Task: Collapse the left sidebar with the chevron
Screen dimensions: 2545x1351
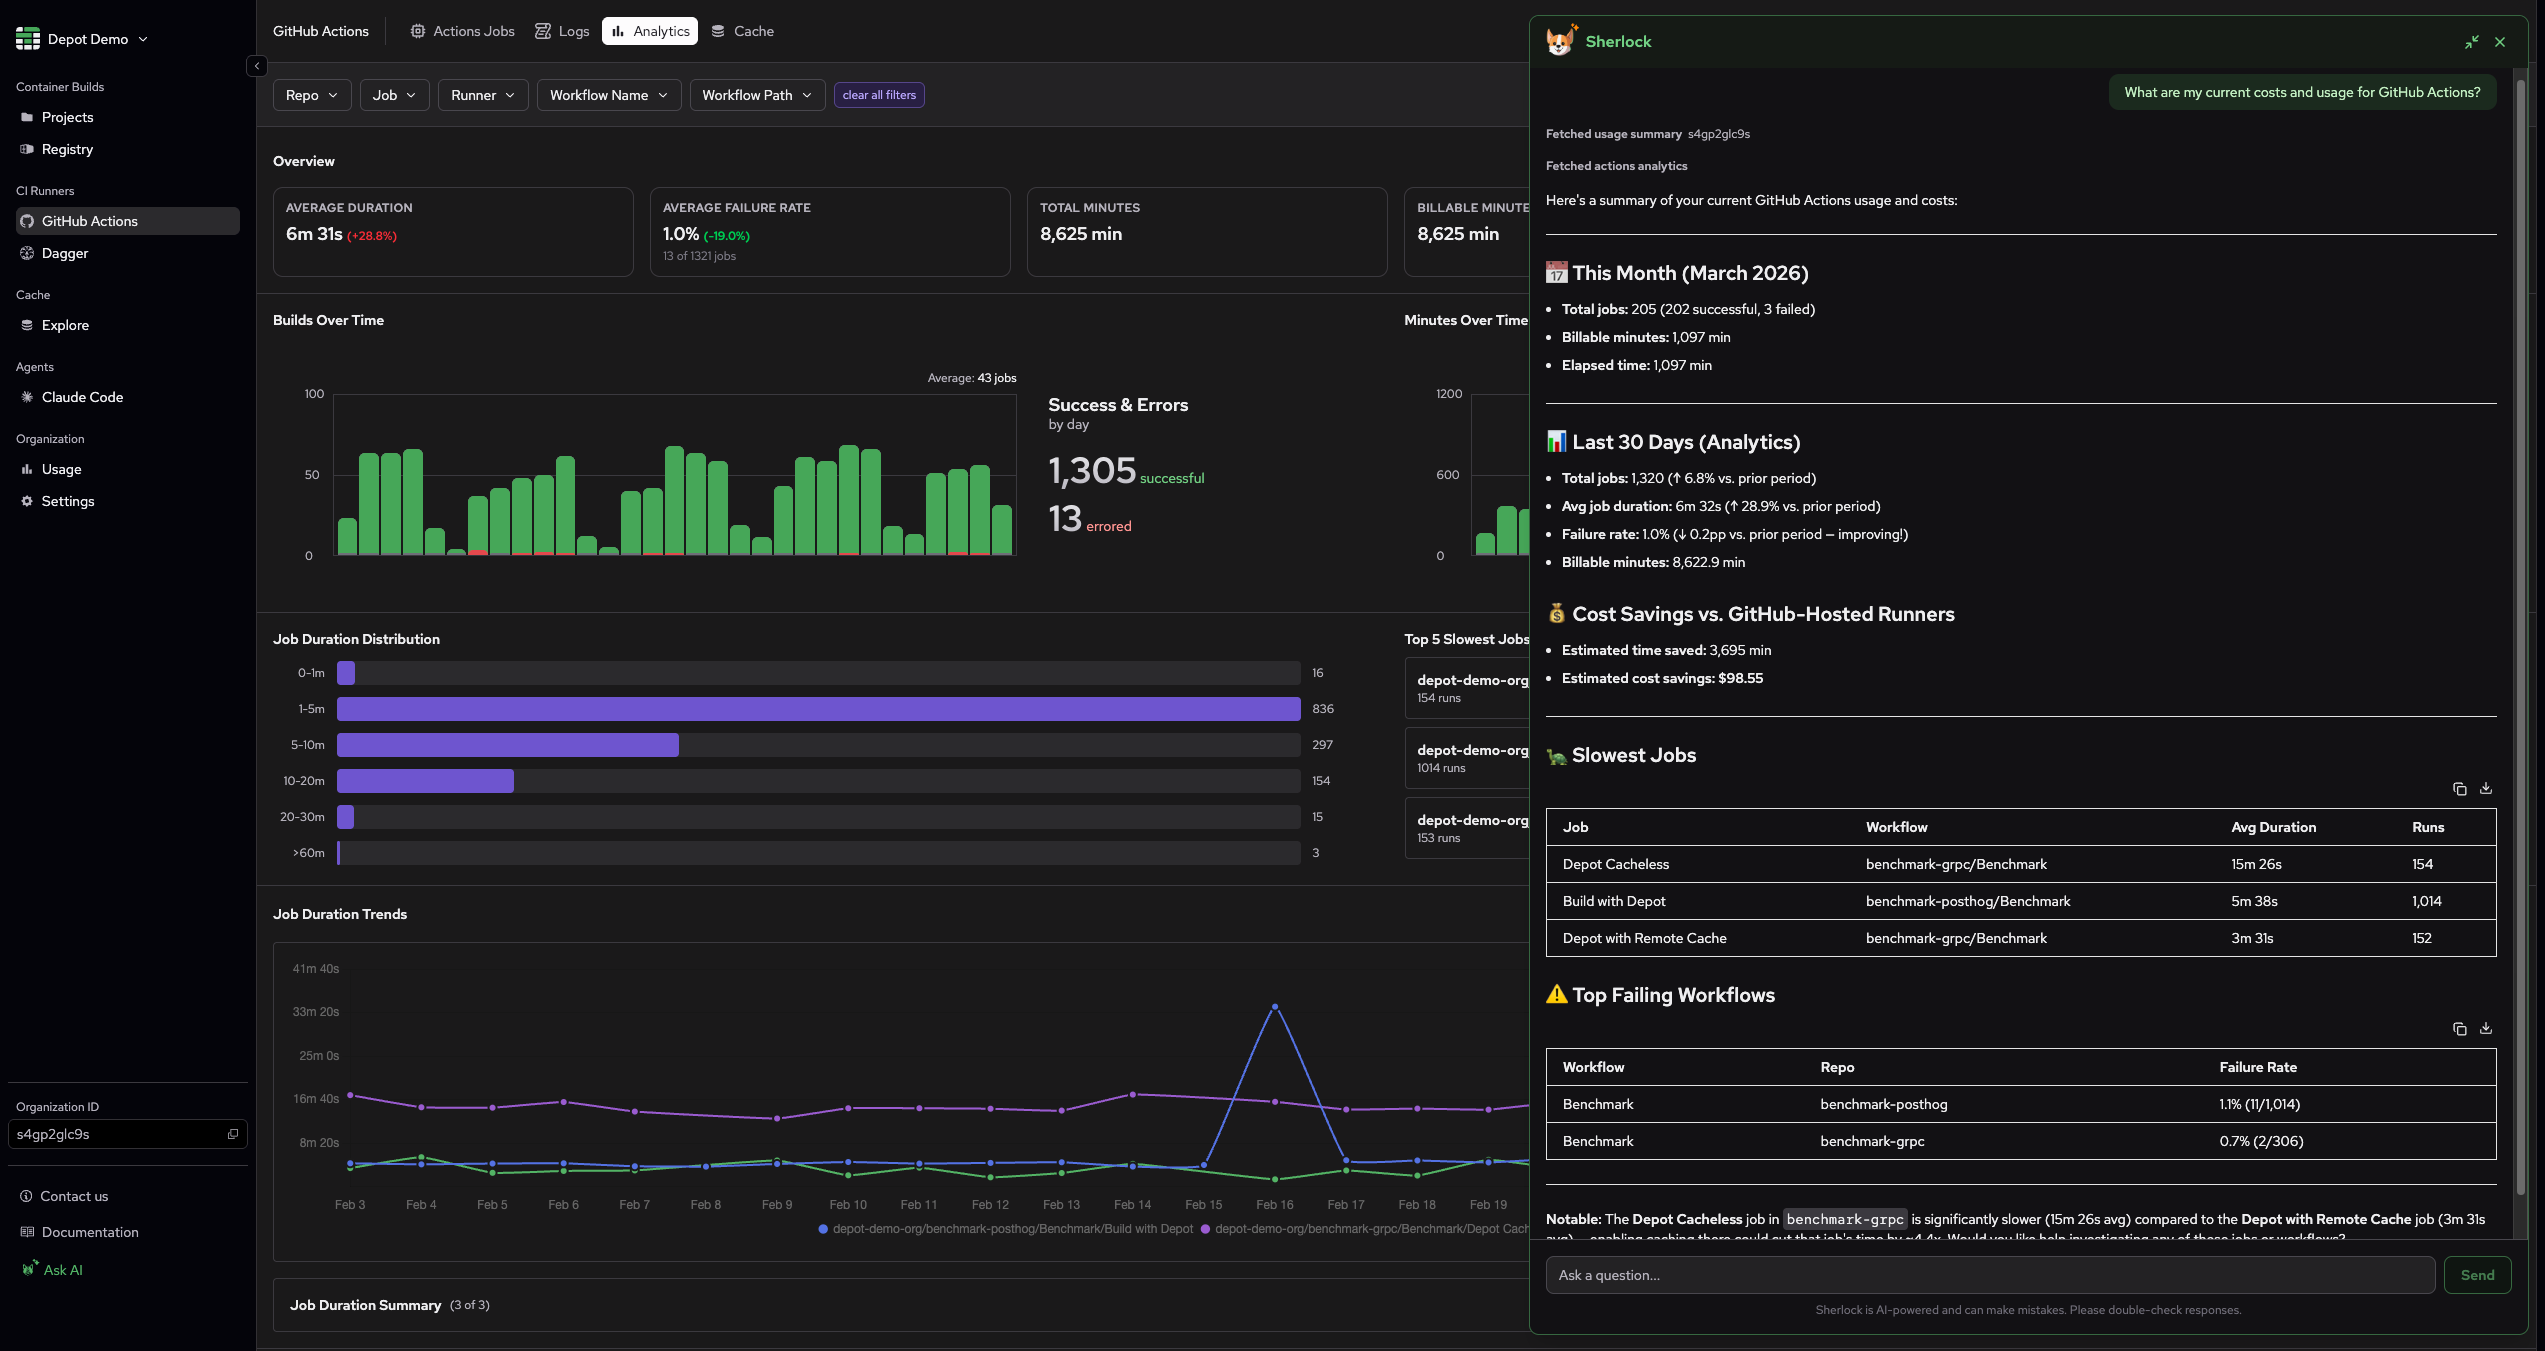Action: point(256,66)
